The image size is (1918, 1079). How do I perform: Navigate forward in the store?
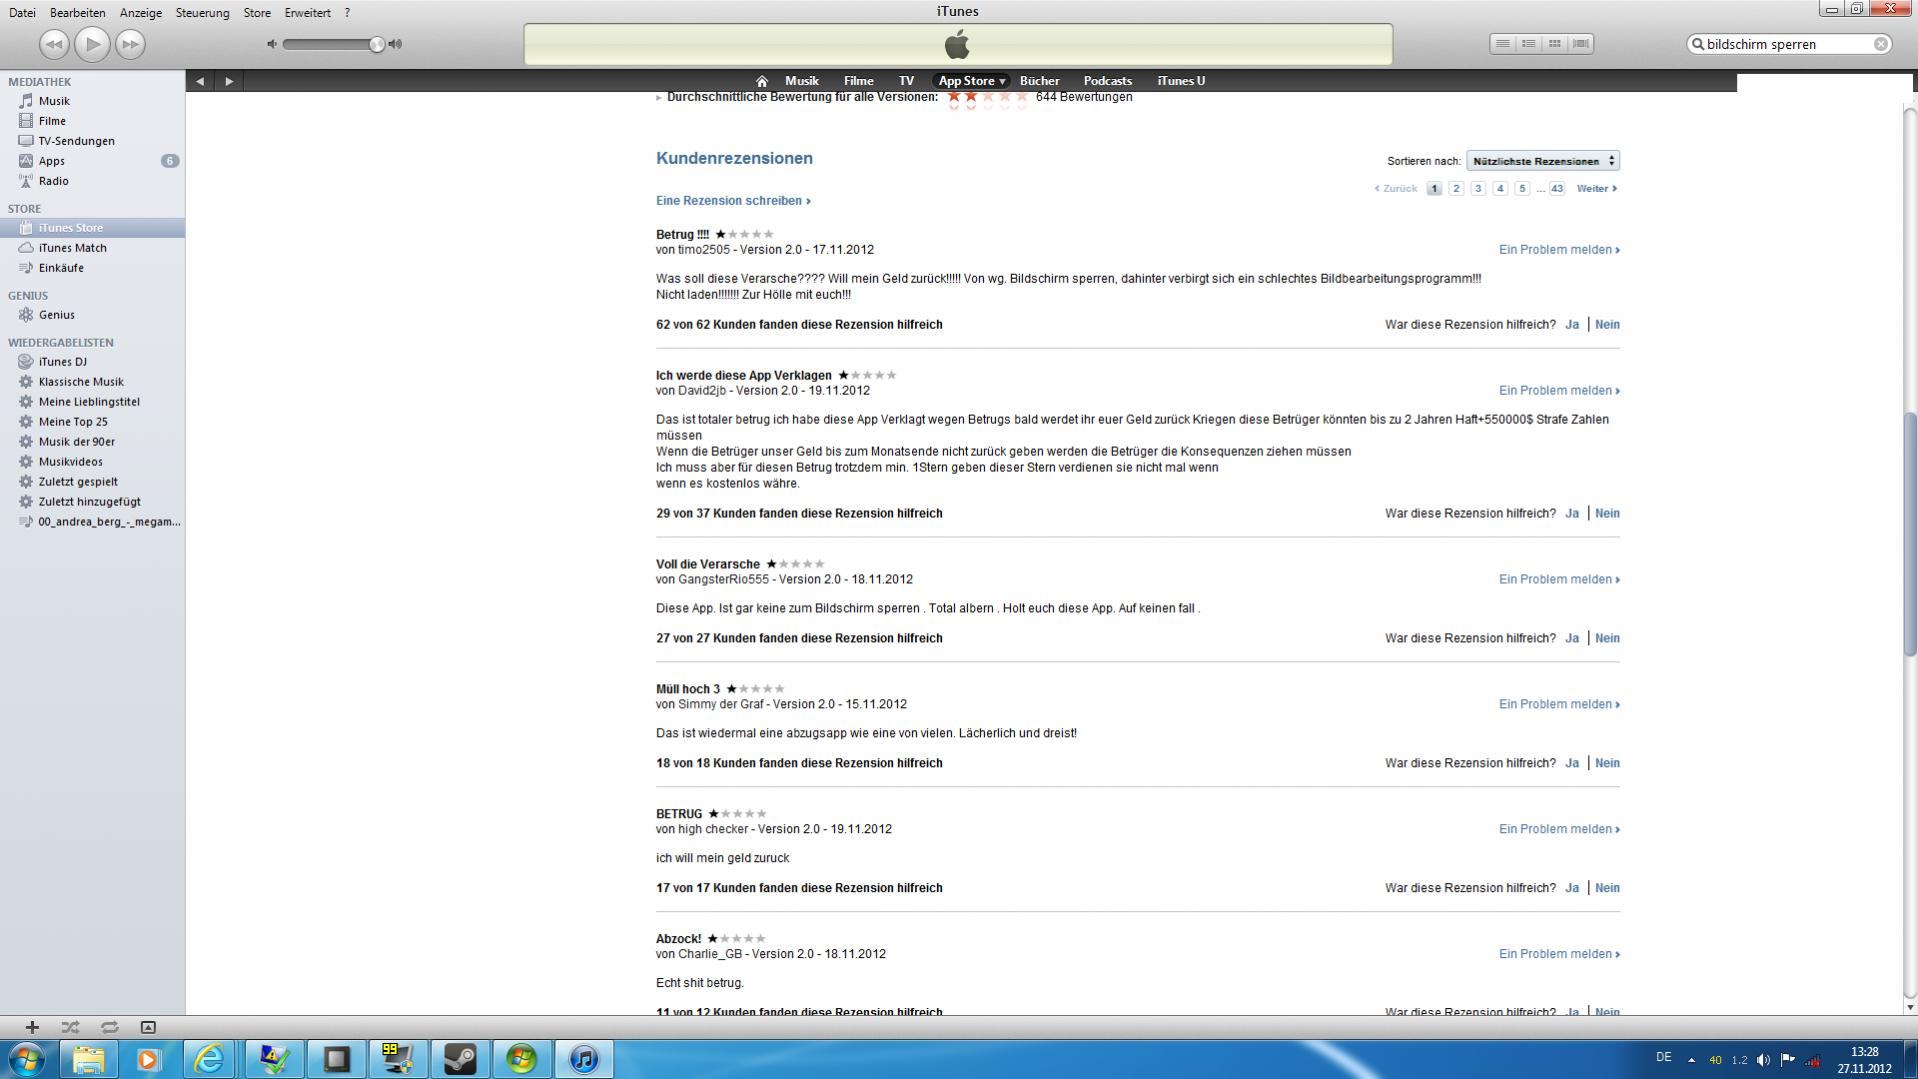click(229, 81)
